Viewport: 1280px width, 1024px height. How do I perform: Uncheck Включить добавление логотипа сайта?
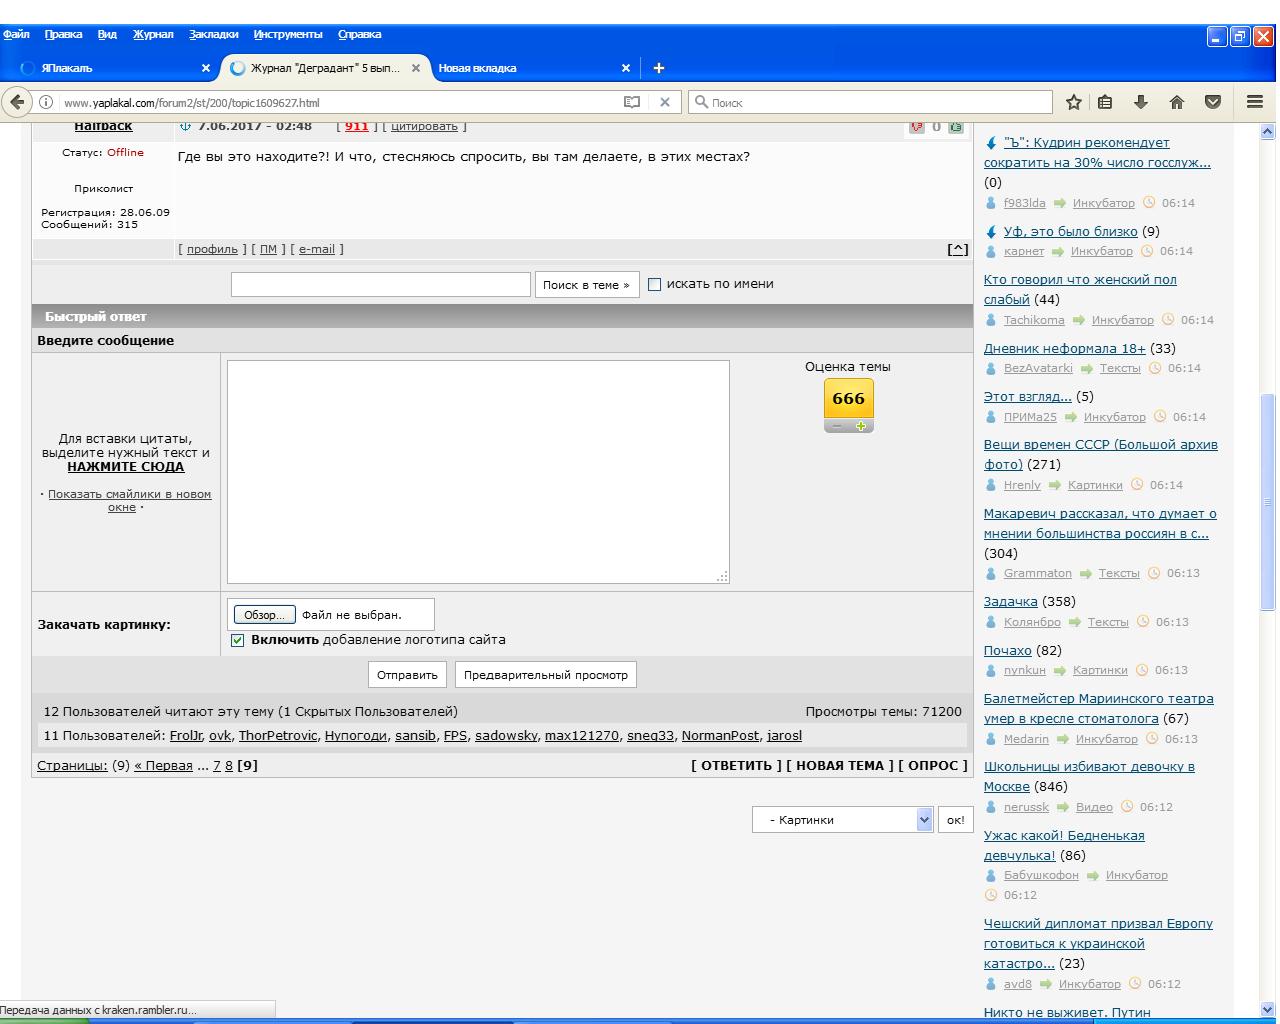(237, 640)
